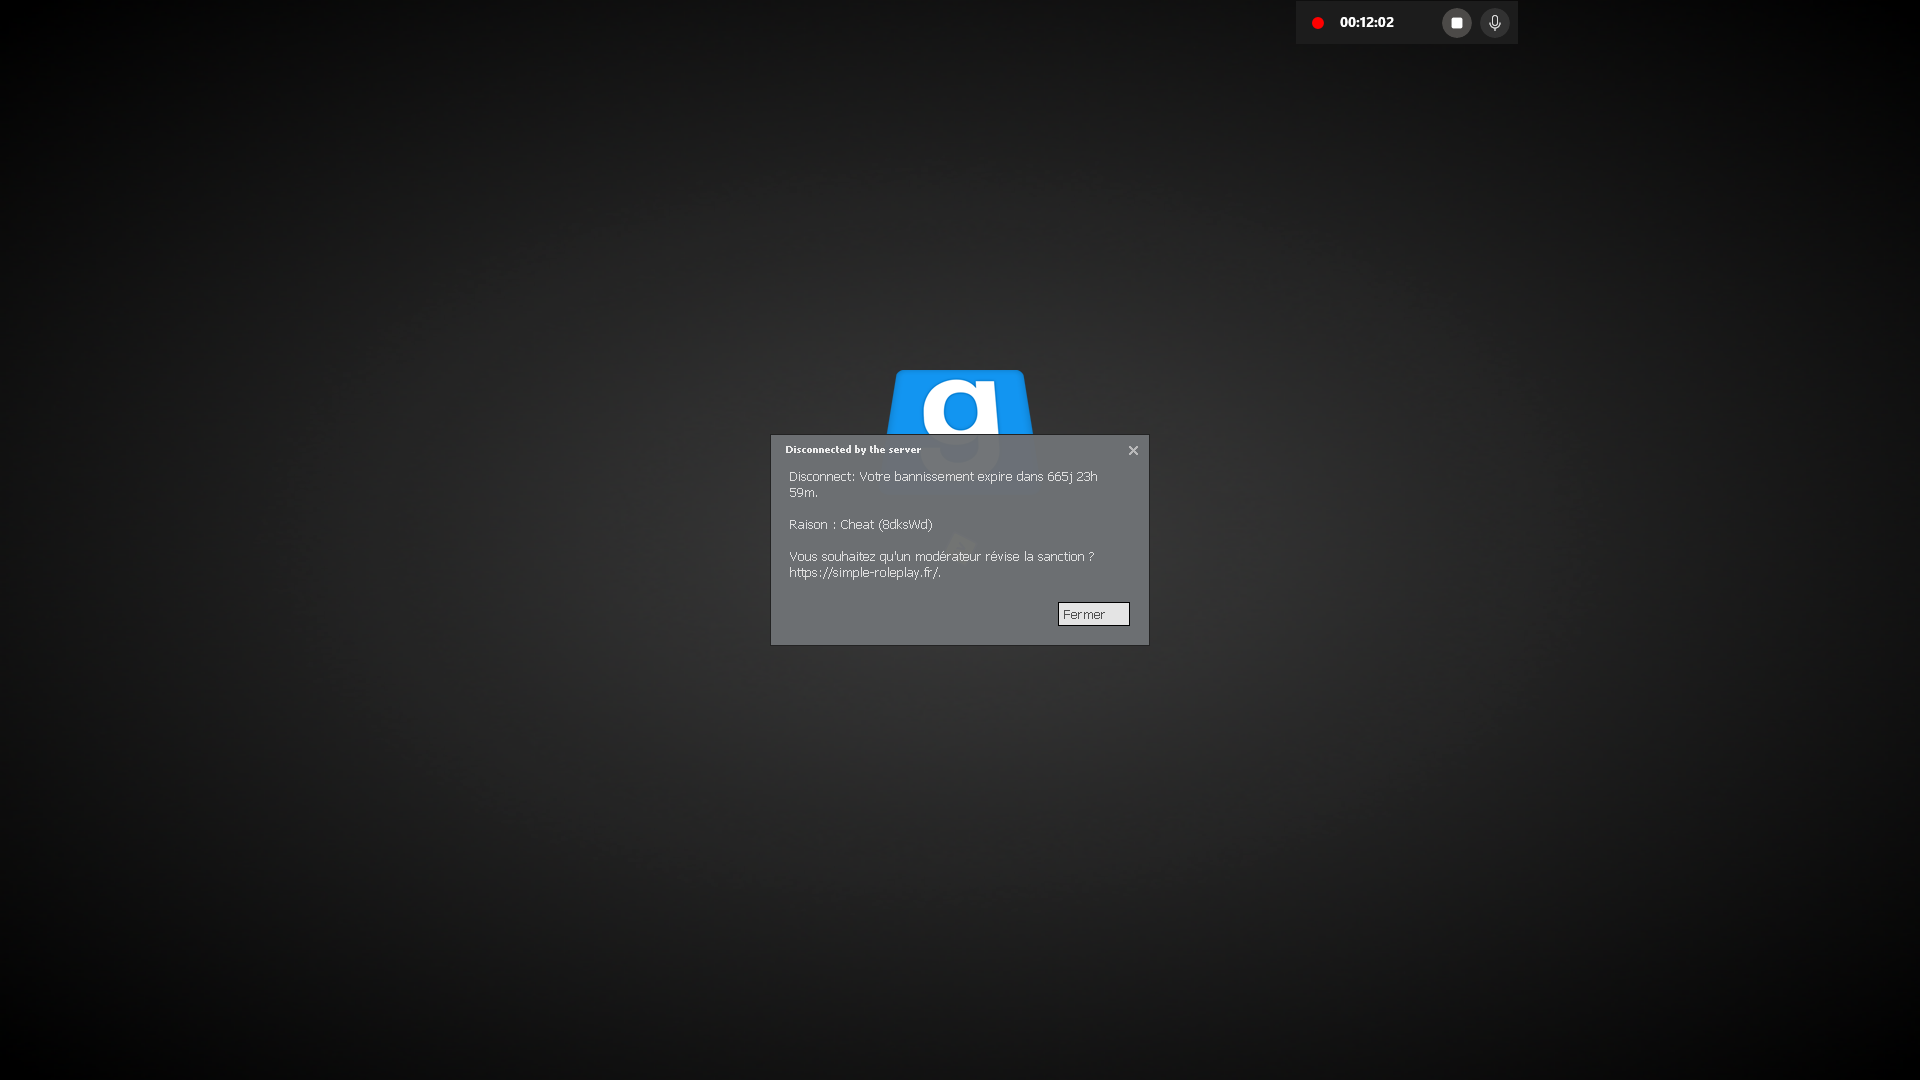Close the disconnect dialog with X

point(1133,451)
